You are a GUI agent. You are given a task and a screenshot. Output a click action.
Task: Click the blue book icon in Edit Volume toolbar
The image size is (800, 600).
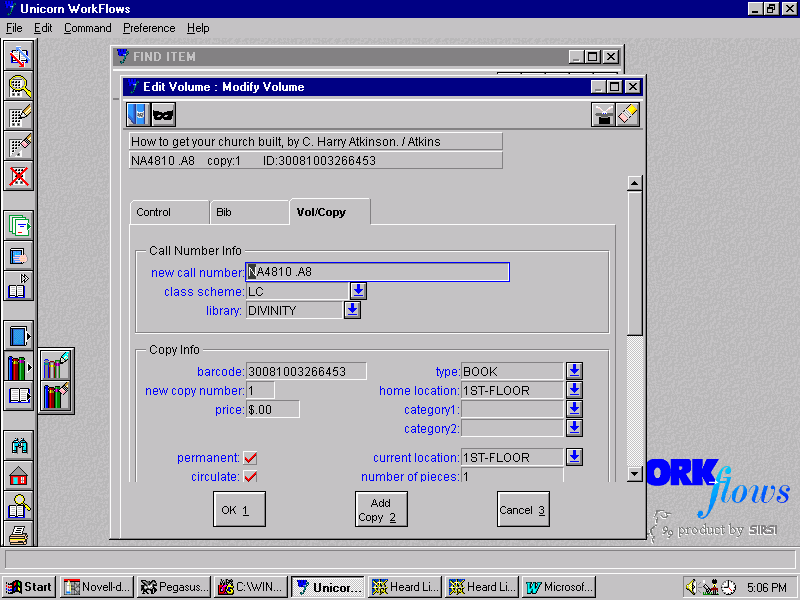coord(138,114)
